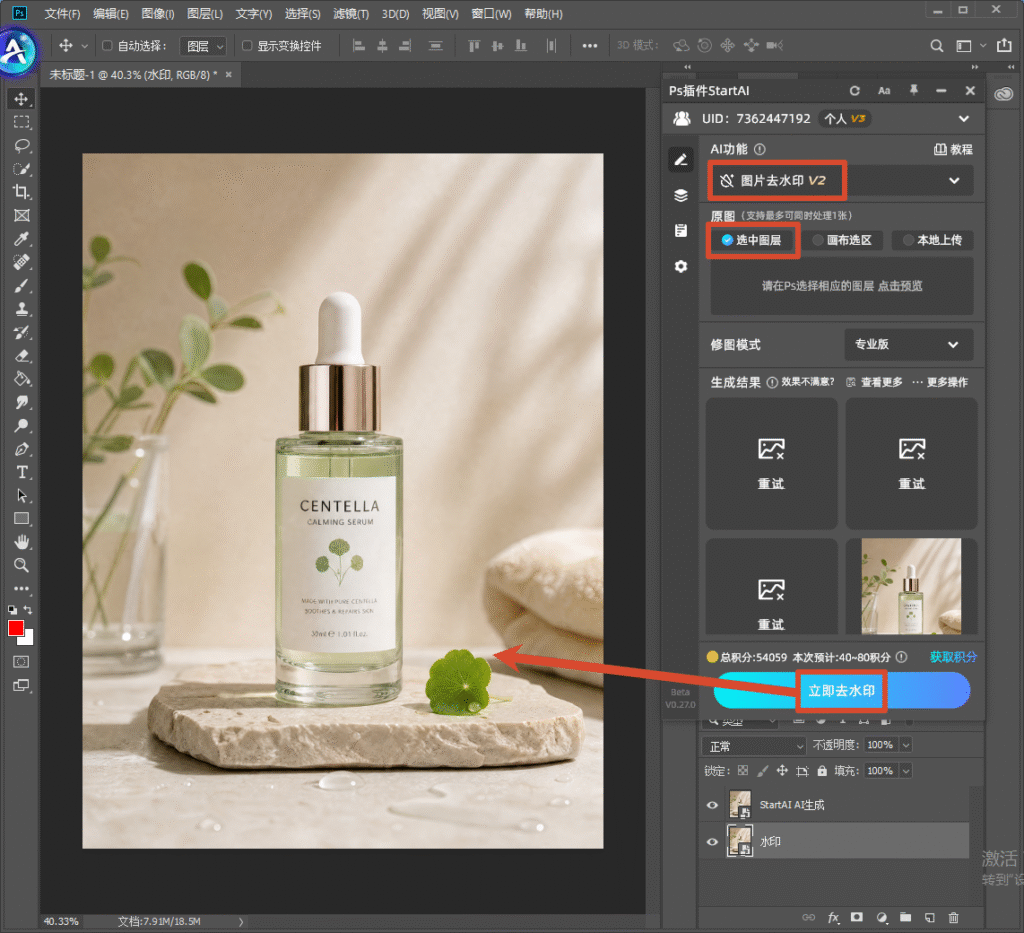Open the workspace switcher dropdown
Screen dimensions: 1024x933
(970, 46)
